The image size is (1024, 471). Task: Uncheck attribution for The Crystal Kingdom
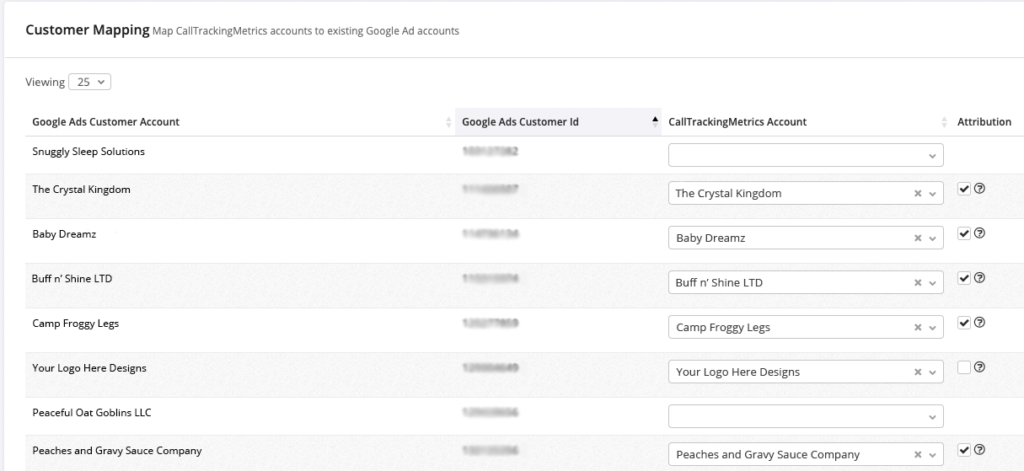pos(964,189)
